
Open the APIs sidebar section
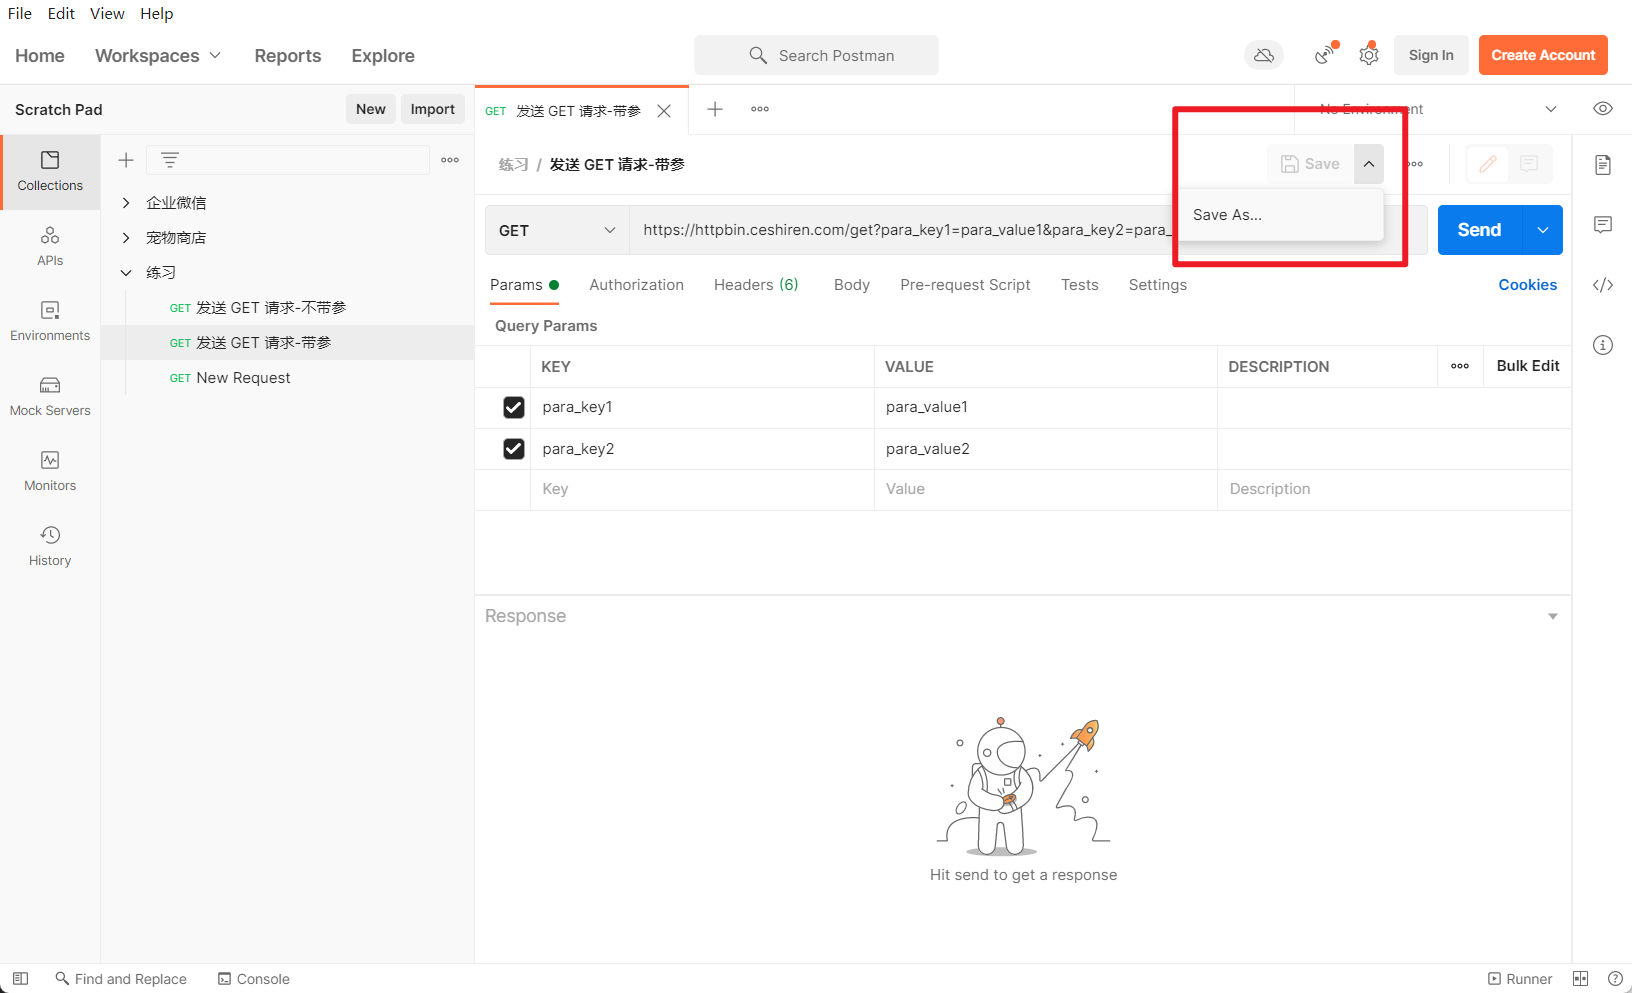pyautogui.click(x=50, y=247)
